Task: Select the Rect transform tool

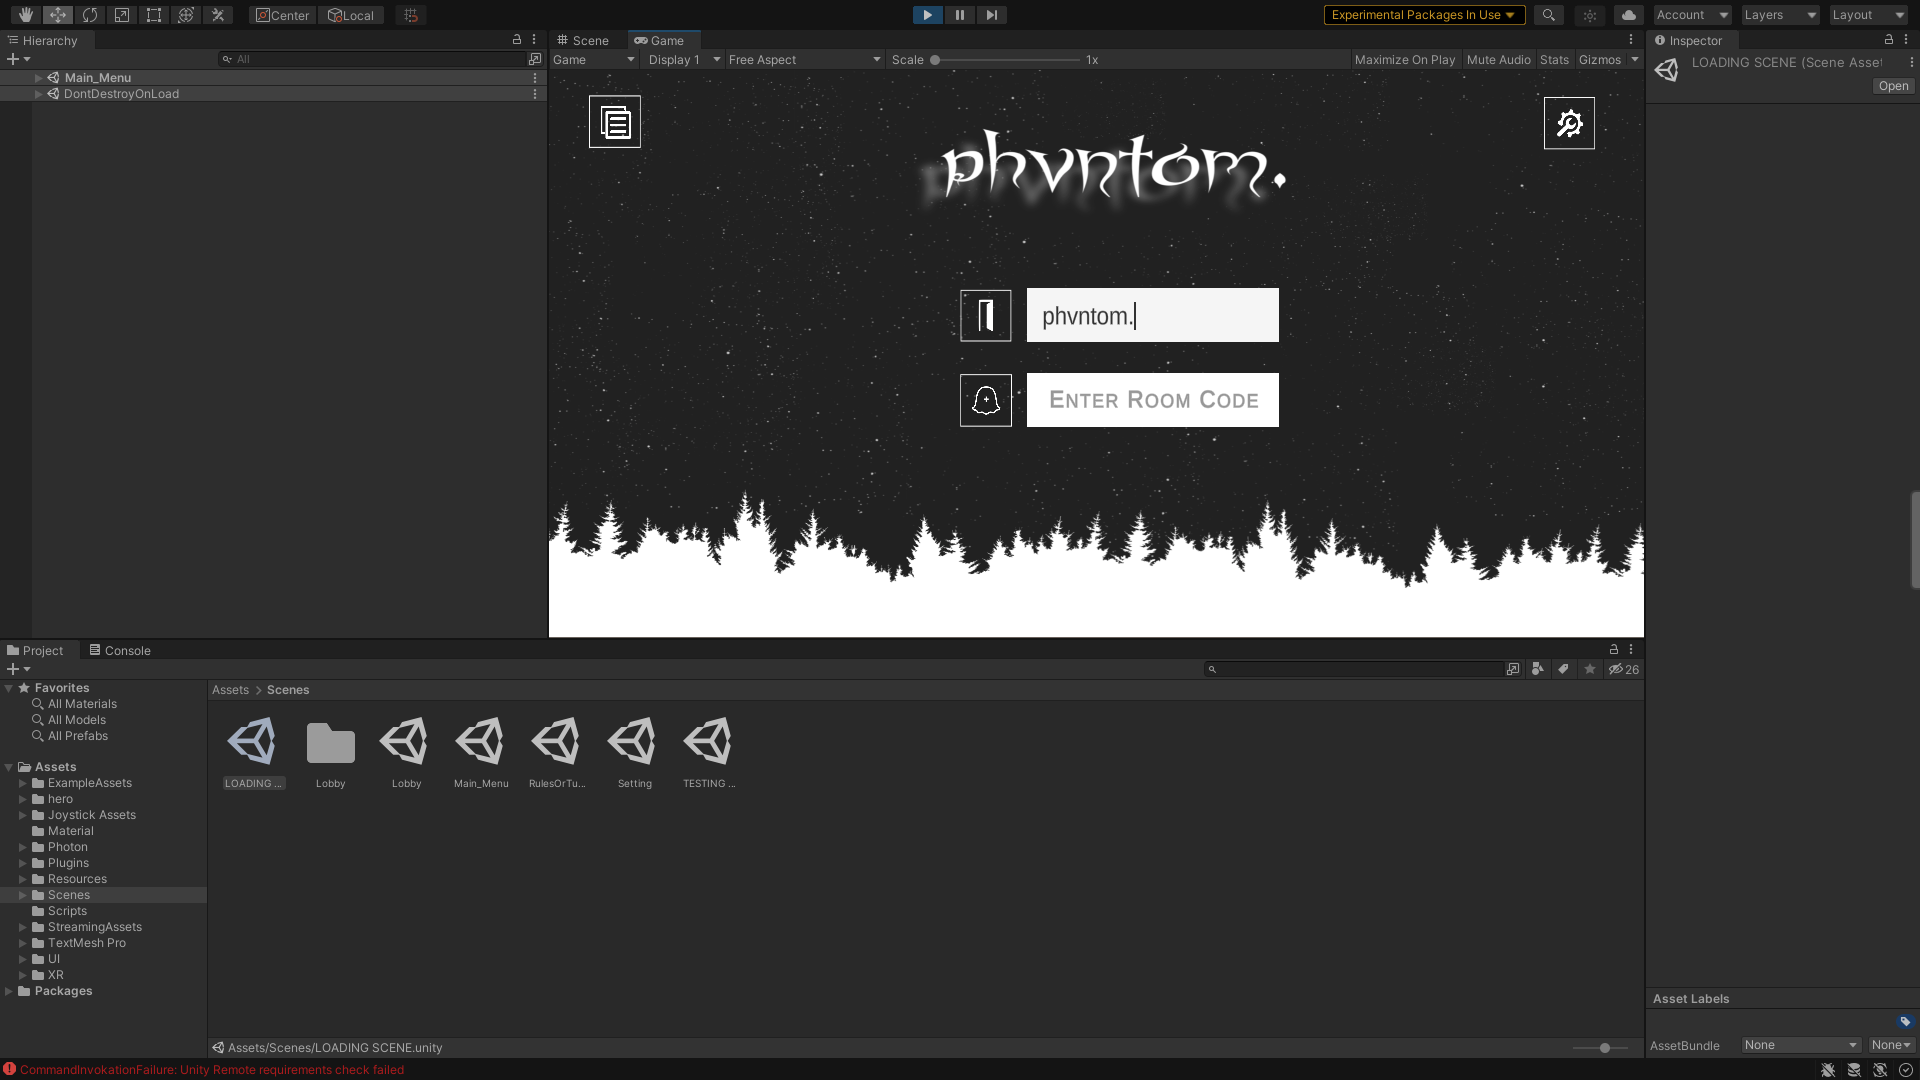Action: [x=154, y=15]
